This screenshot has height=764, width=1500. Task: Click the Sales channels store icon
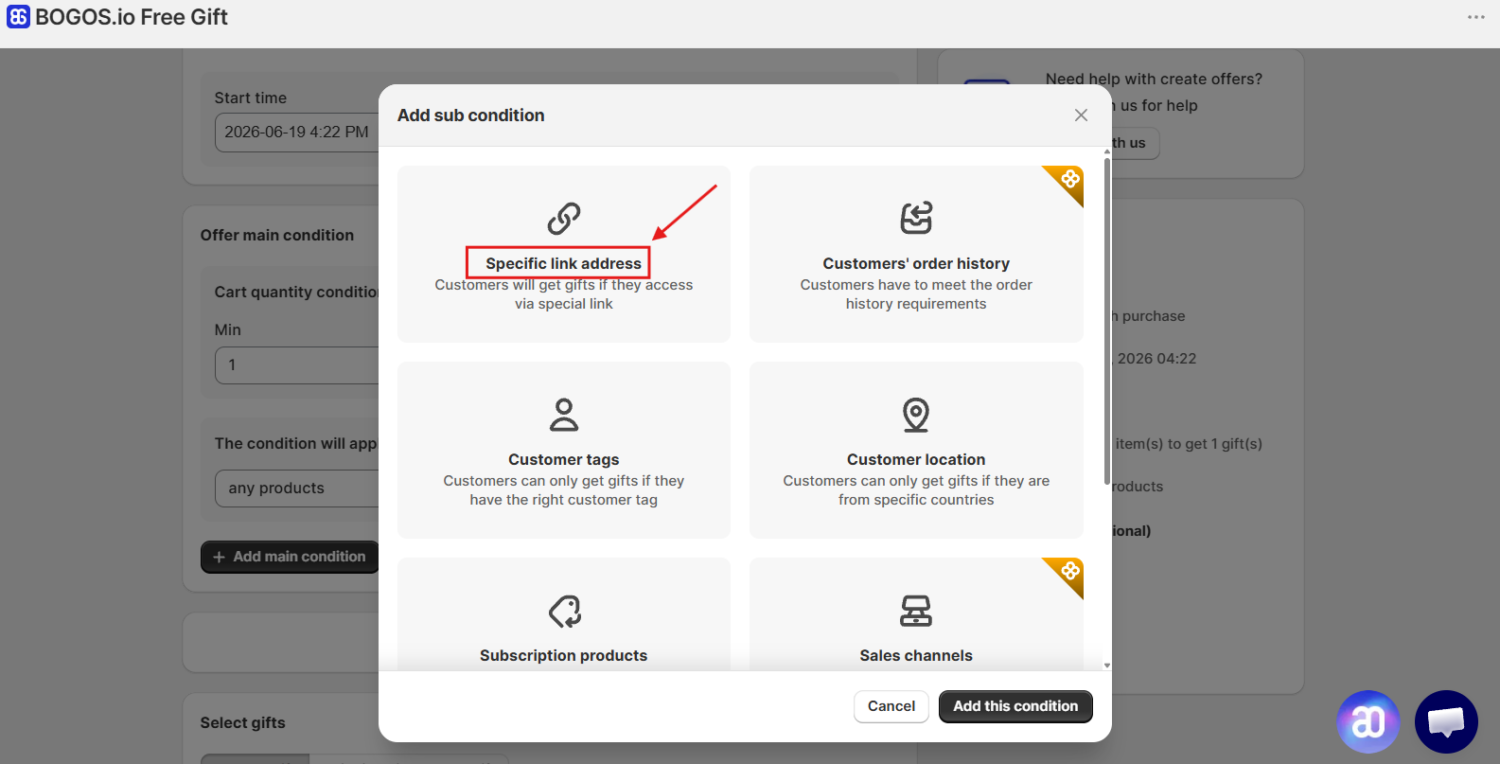coord(916,610)
